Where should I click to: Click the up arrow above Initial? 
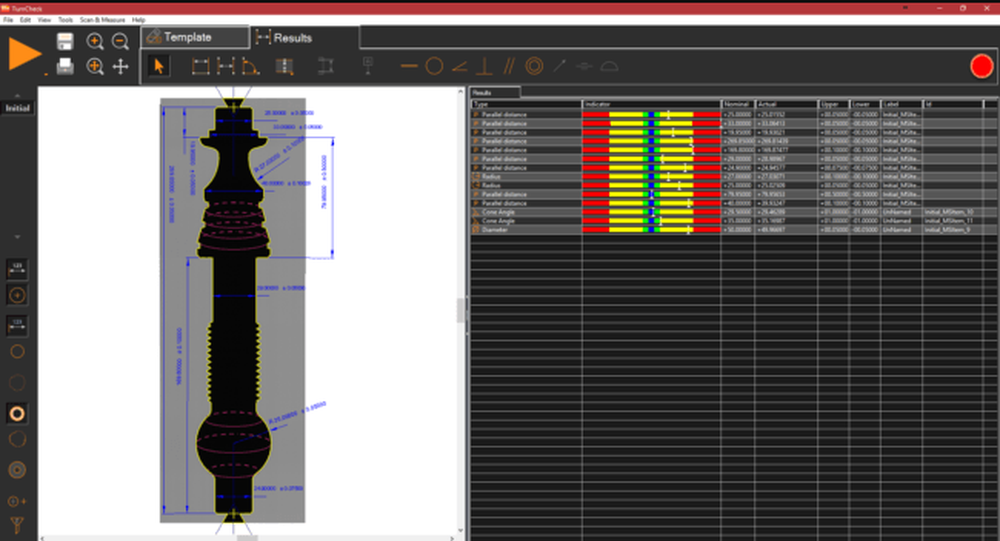point(18,96)
